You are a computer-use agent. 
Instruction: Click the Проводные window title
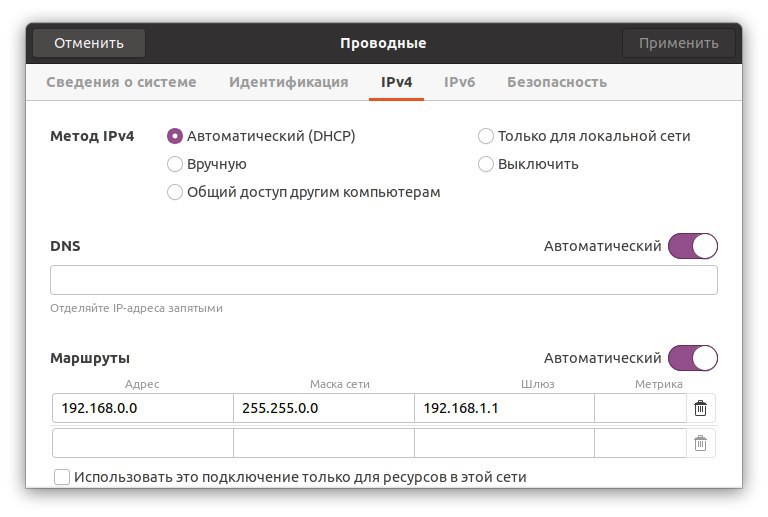(383, 43)
